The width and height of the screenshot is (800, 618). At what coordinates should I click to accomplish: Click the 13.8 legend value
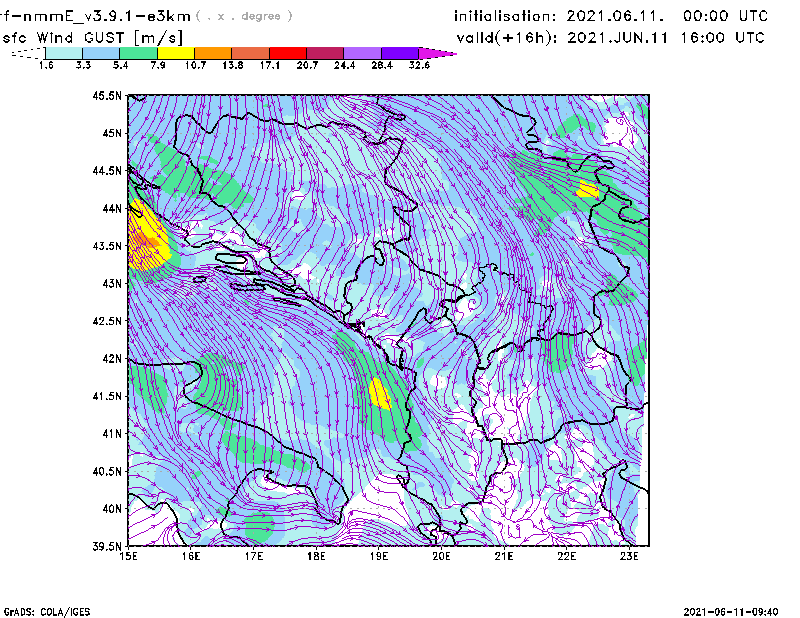pos(233,65)
